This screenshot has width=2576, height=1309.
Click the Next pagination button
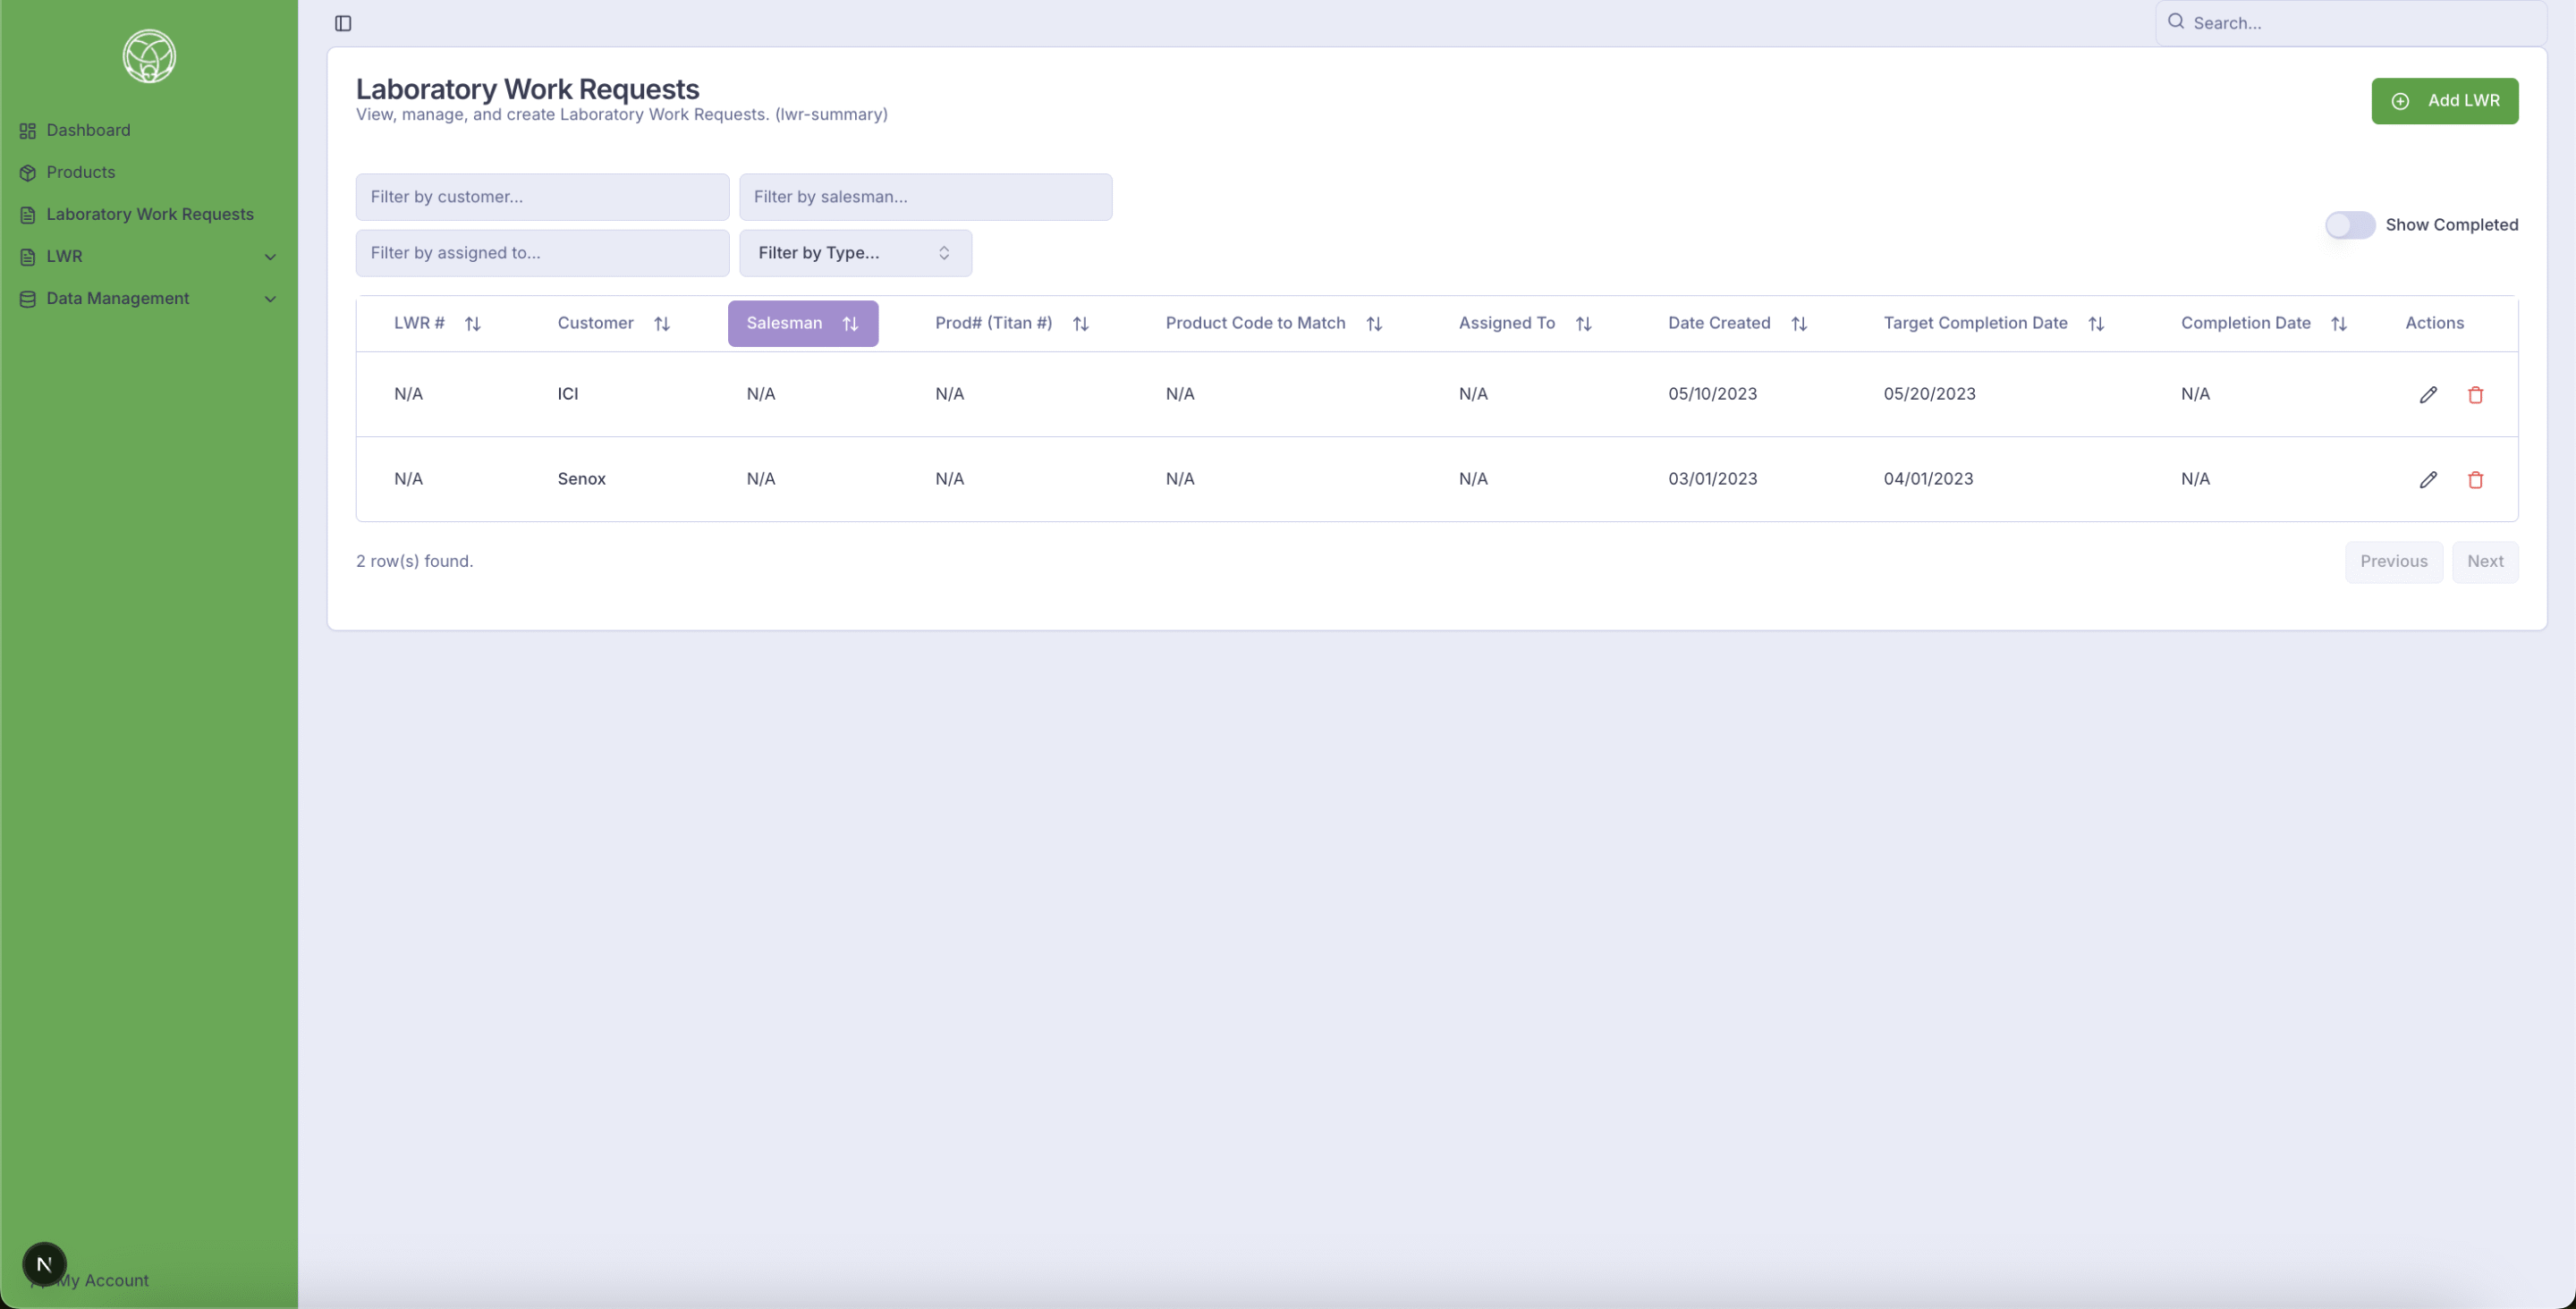[2484, 562]
